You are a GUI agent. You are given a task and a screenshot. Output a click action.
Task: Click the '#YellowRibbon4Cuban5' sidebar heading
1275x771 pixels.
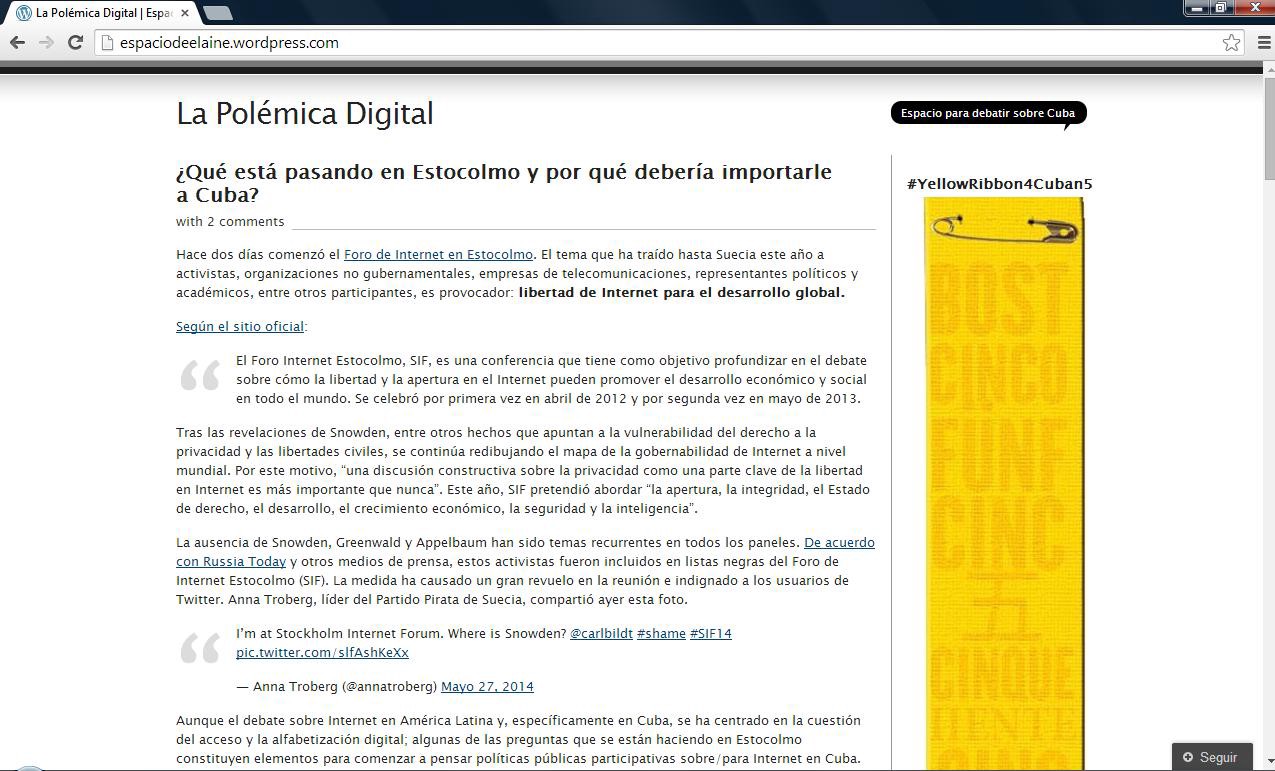click(999, 184)
